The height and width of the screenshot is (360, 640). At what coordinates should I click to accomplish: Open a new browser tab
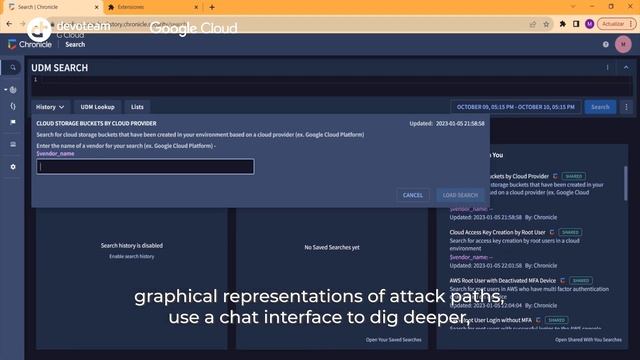point(212,7)
